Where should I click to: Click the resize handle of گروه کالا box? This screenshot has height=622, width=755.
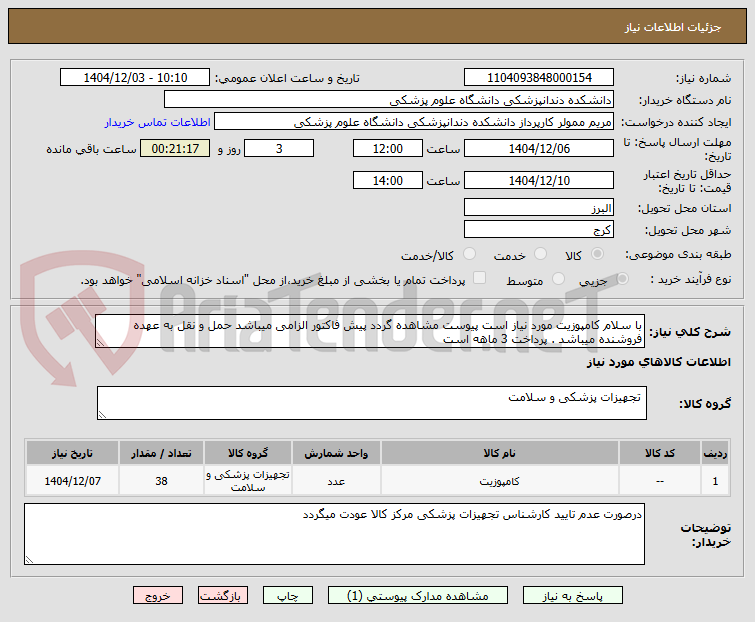pyautogui.click(x=103, y=415)
